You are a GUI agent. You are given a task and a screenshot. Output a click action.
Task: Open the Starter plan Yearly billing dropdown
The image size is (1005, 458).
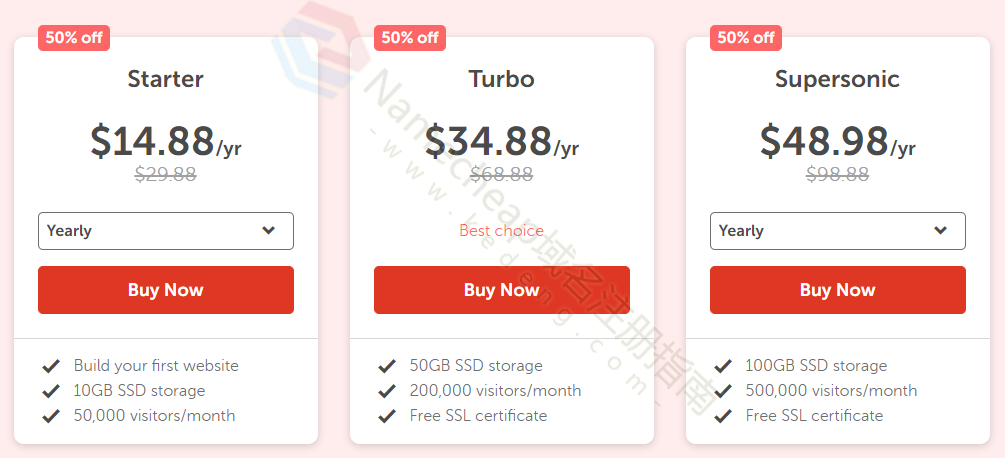[165, 231]
